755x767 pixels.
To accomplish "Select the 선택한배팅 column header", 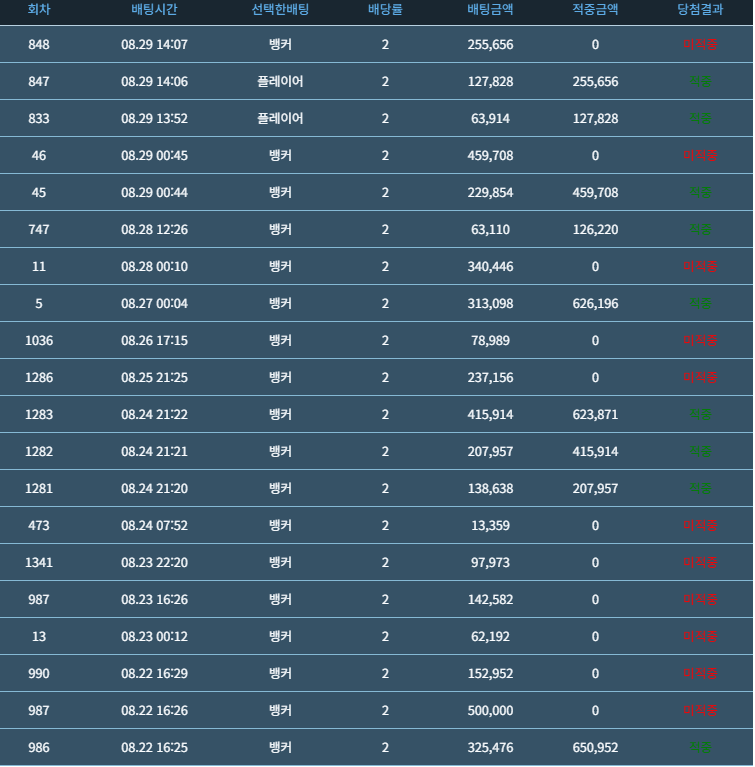I will click(x=280, y=9).
